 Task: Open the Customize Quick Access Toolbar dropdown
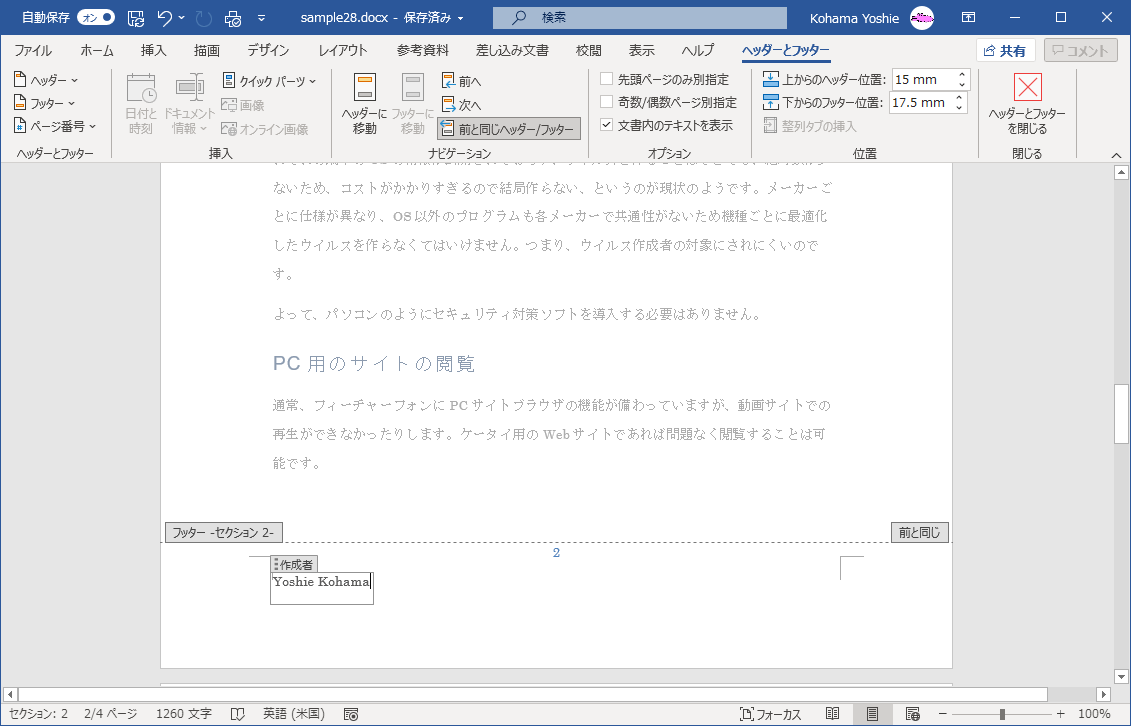coord(261,18)
